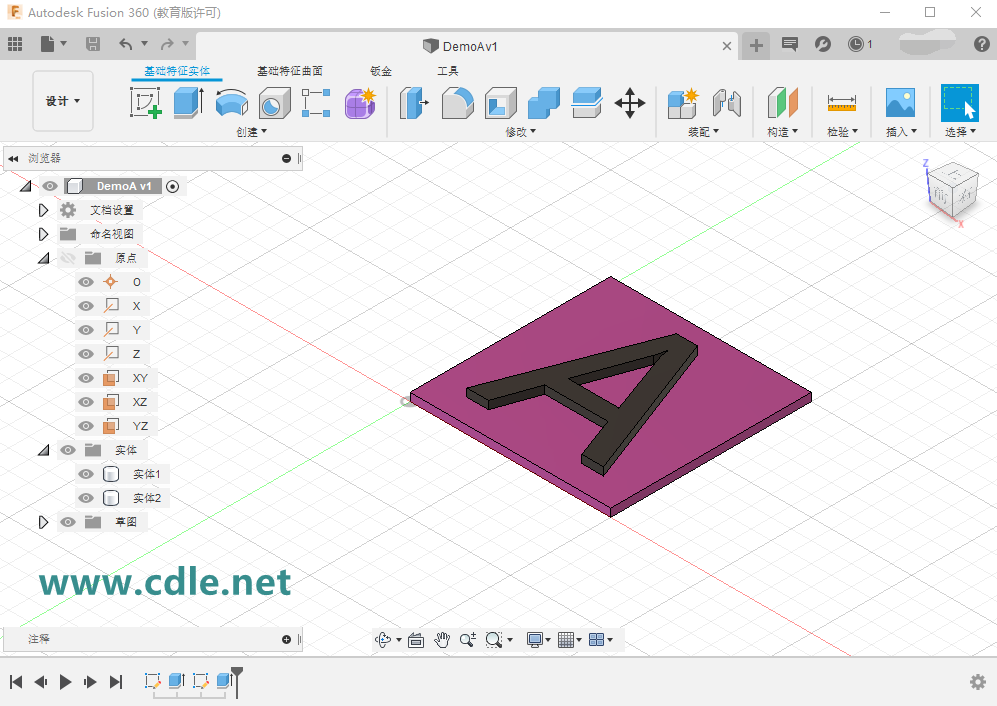Collapse the 原点 folder
This screenshot has height=706, width=997.
[x=43, y=258]
